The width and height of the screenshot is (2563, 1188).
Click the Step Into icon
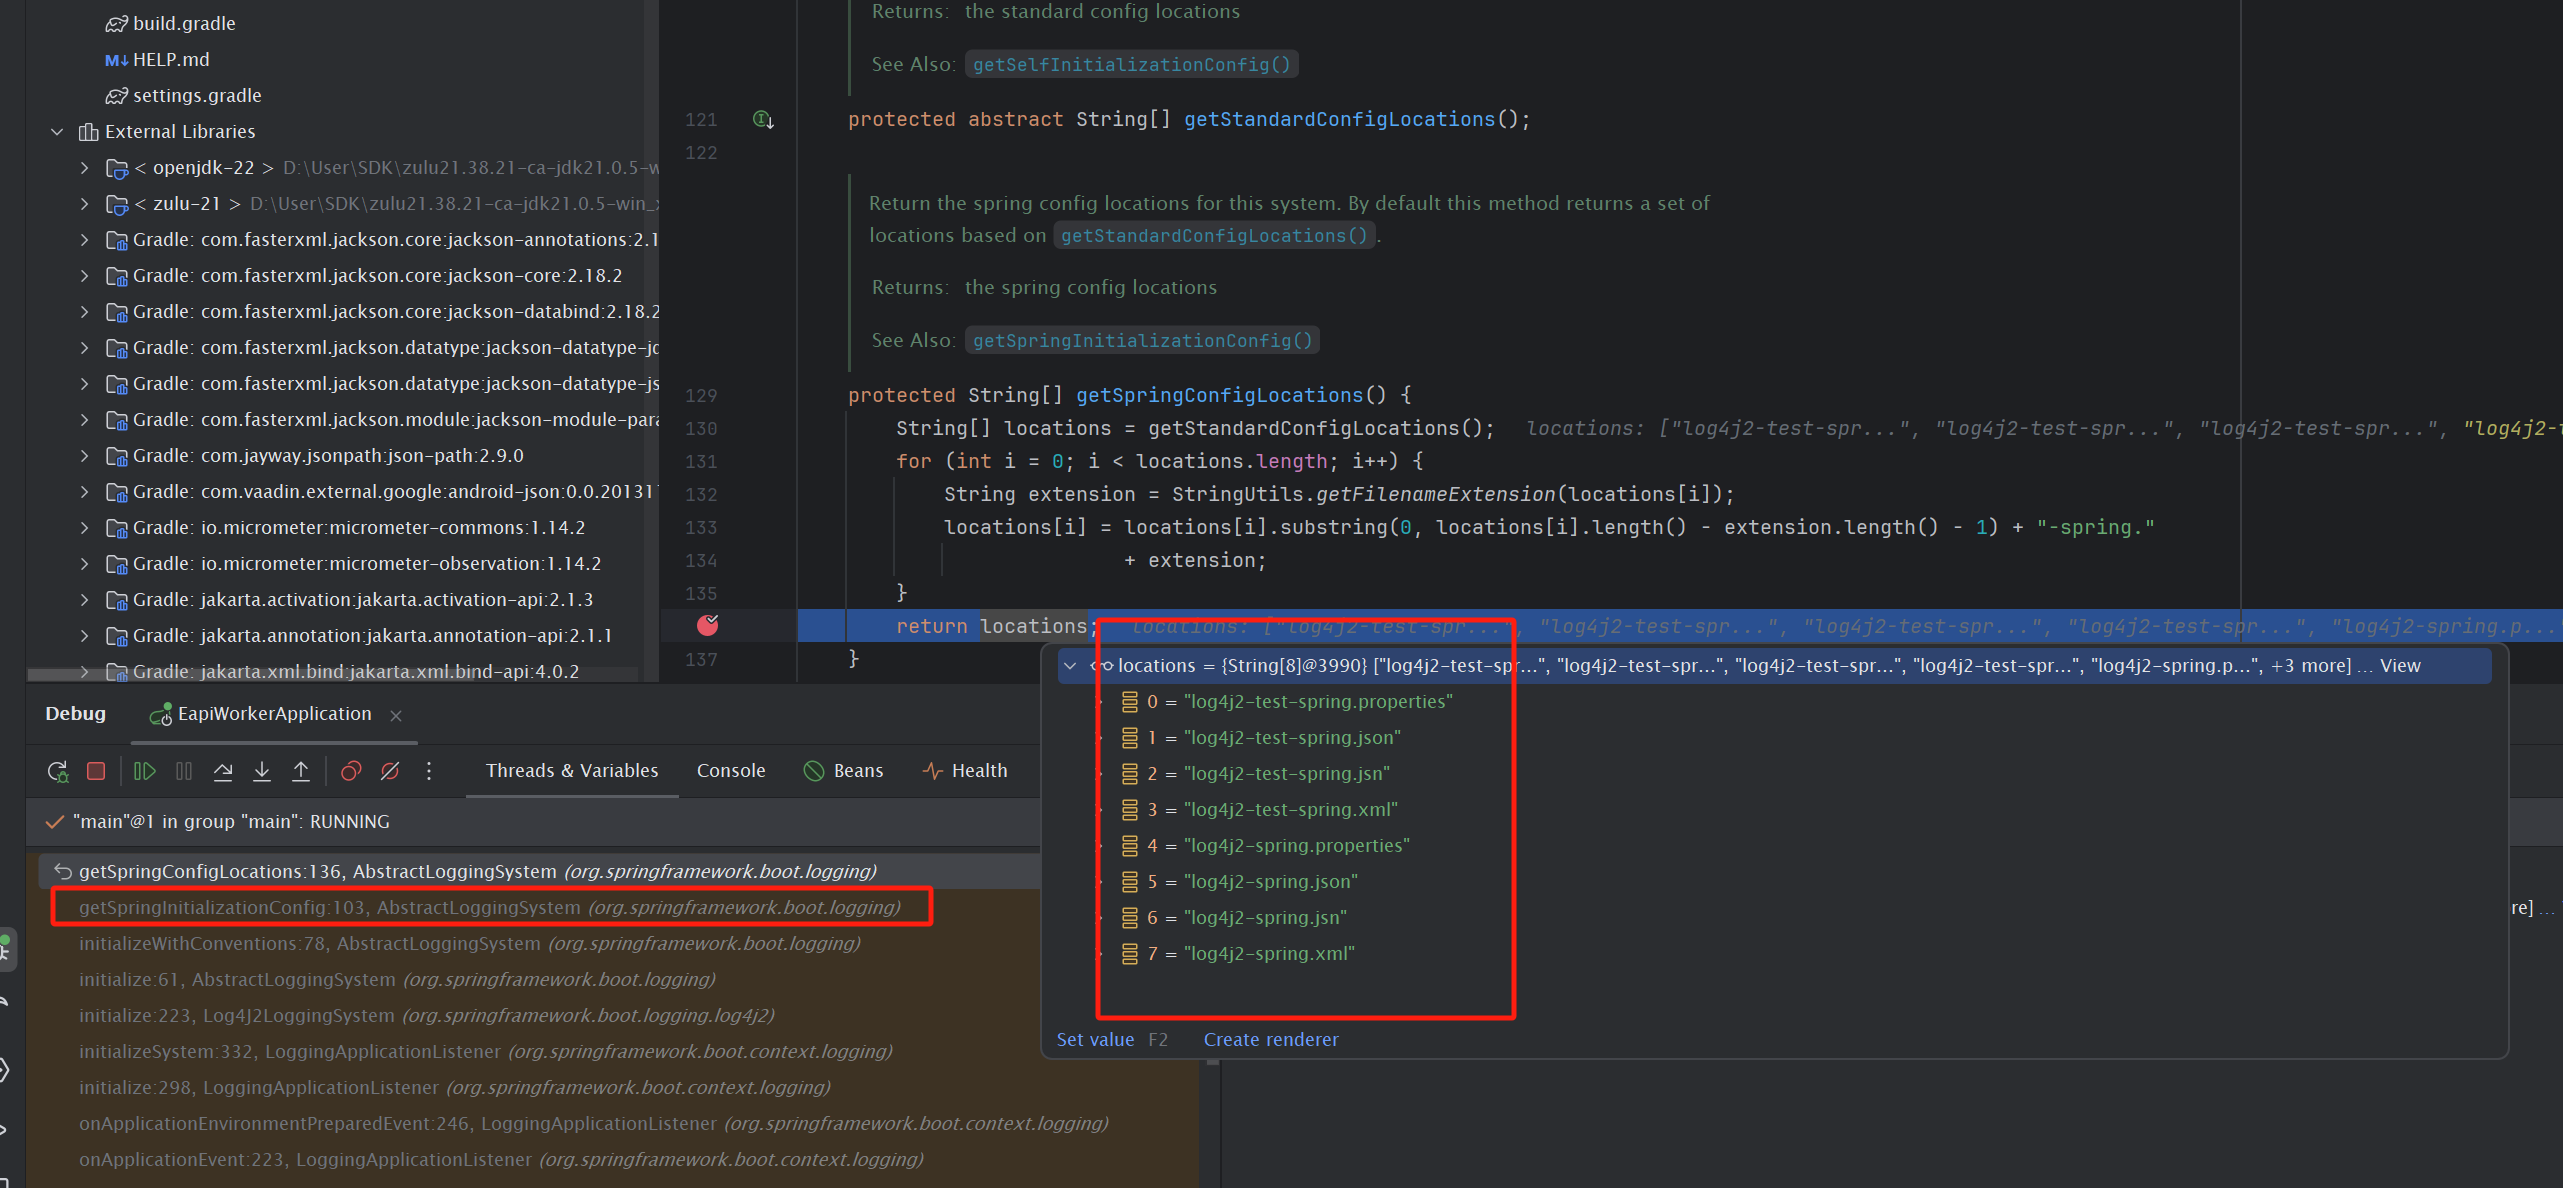point(262,771)
